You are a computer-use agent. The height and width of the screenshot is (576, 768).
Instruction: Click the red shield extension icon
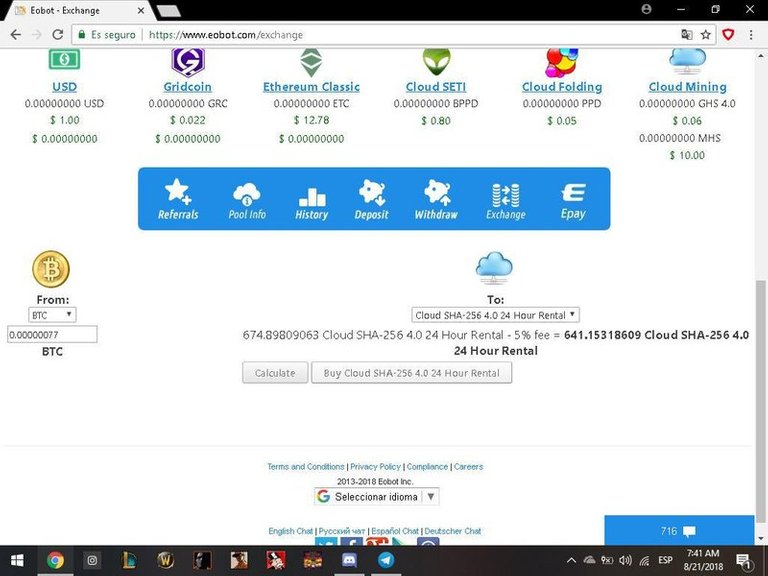pos(728,35)
